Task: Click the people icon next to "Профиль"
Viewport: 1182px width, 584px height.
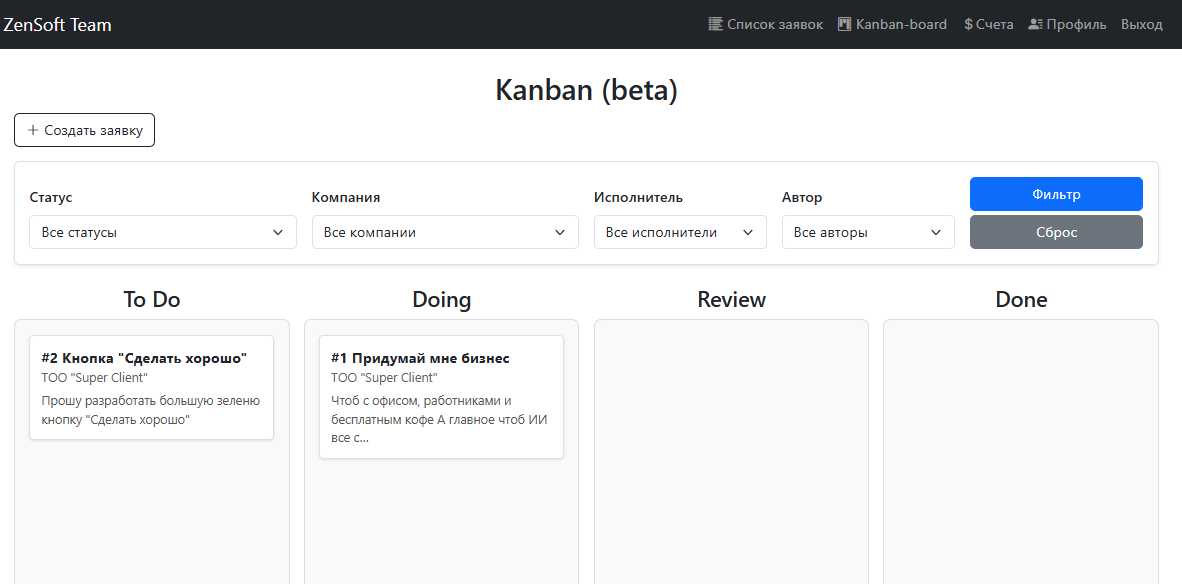Action: pos(1035,23)
